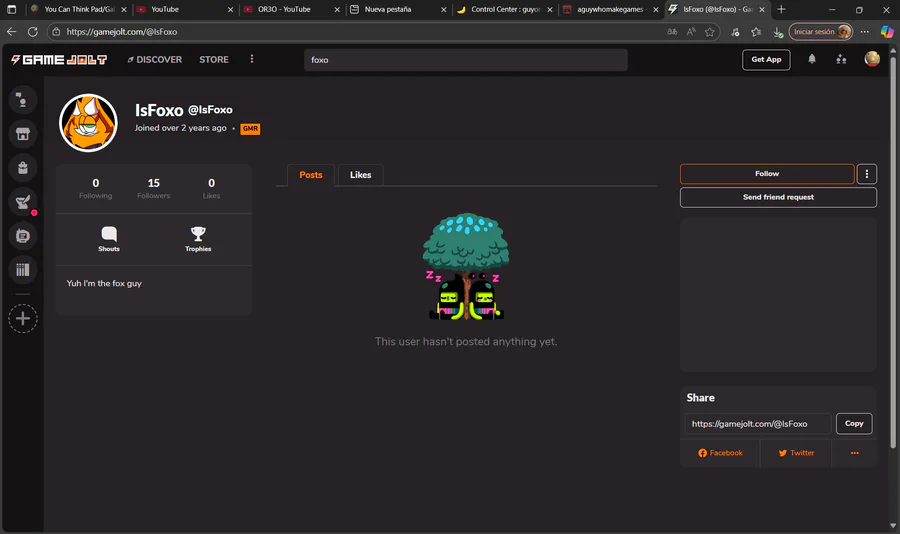900x534 pixels.
Task: Click the IsFoxo profile avatar
Action: 88,123
